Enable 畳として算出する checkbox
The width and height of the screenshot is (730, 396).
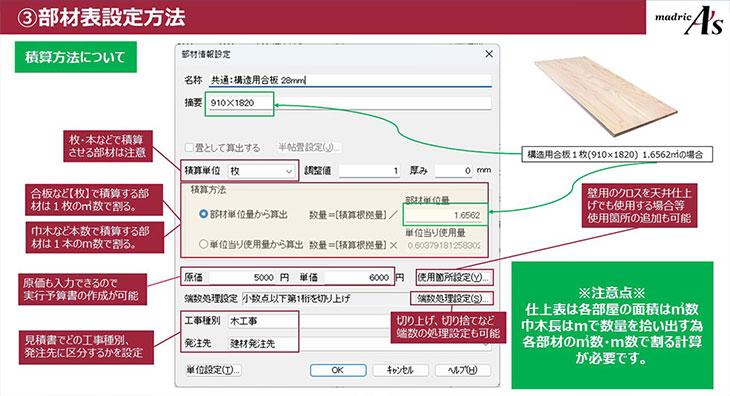click(x=189, y=148)
